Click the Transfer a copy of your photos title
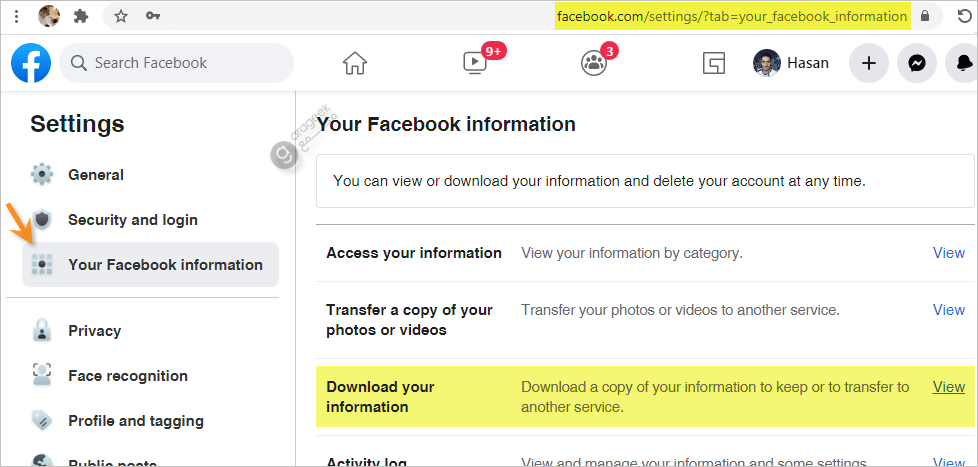The image size is (978, 467). tap(409, 320)
